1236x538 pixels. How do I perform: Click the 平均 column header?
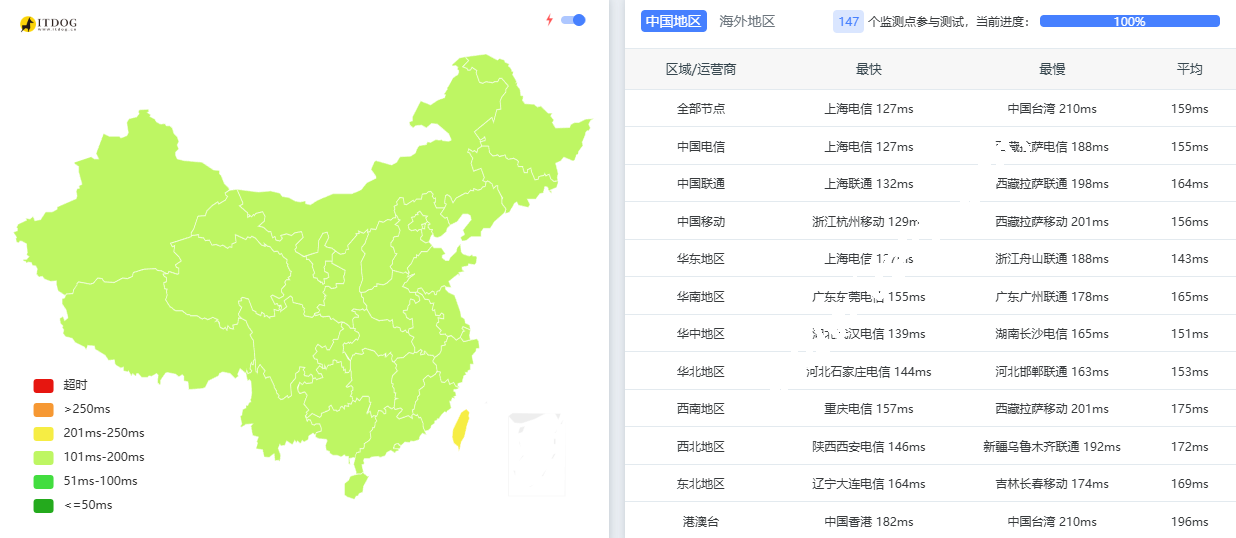(1189, 69)
